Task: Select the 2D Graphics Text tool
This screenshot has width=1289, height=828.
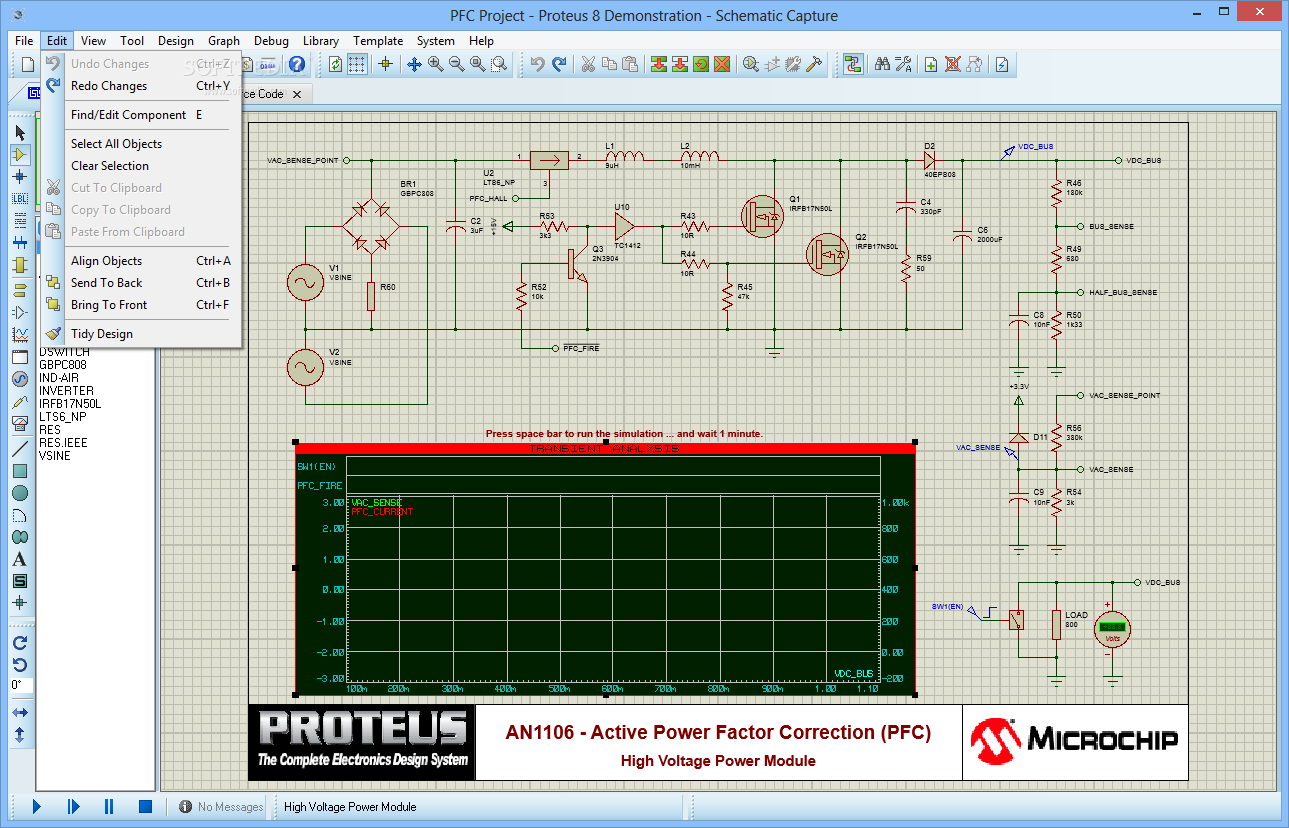Action: click(20, 559)
